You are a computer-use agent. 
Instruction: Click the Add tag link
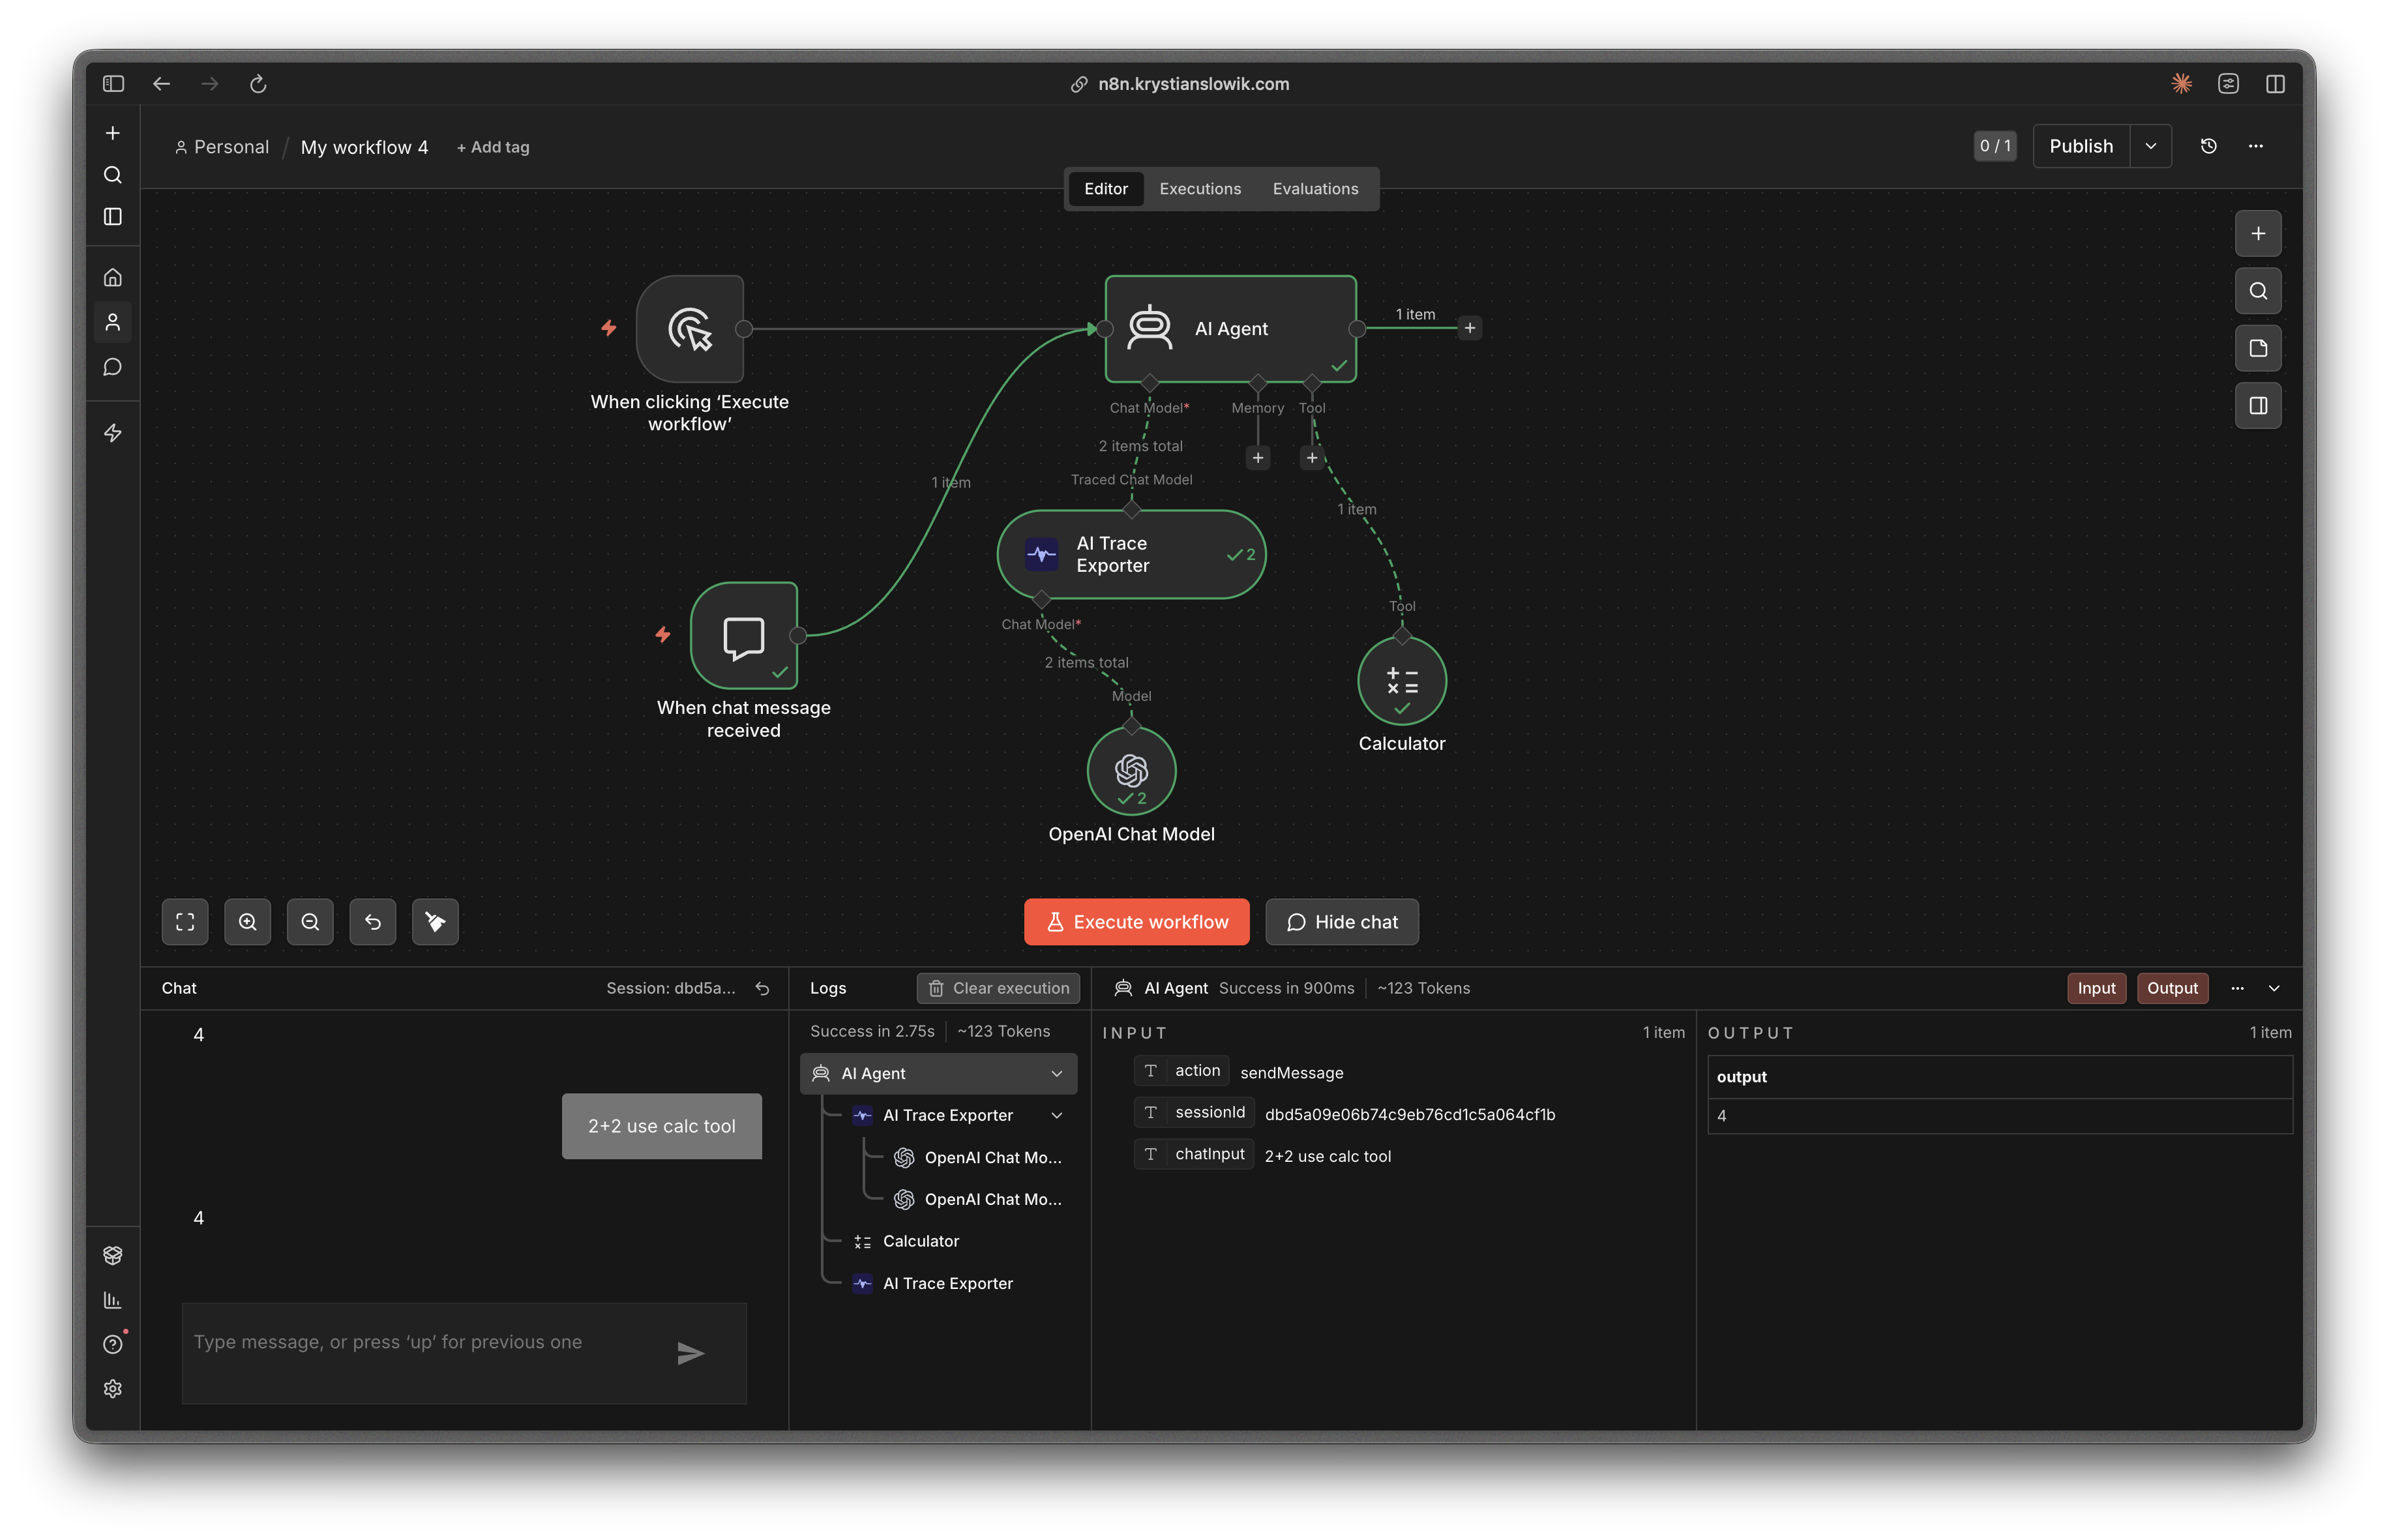click(493, 147)
